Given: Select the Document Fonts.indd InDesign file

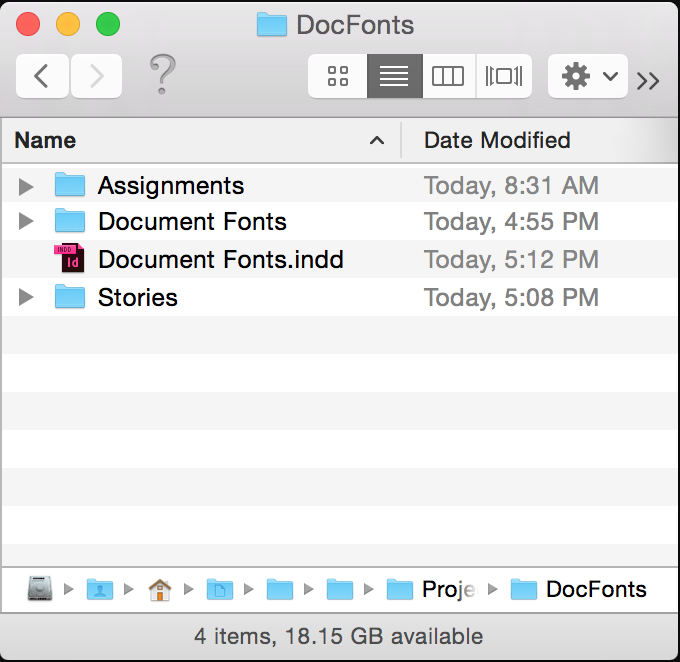Looking at the screenshot, I should click(x=220, y=260).
